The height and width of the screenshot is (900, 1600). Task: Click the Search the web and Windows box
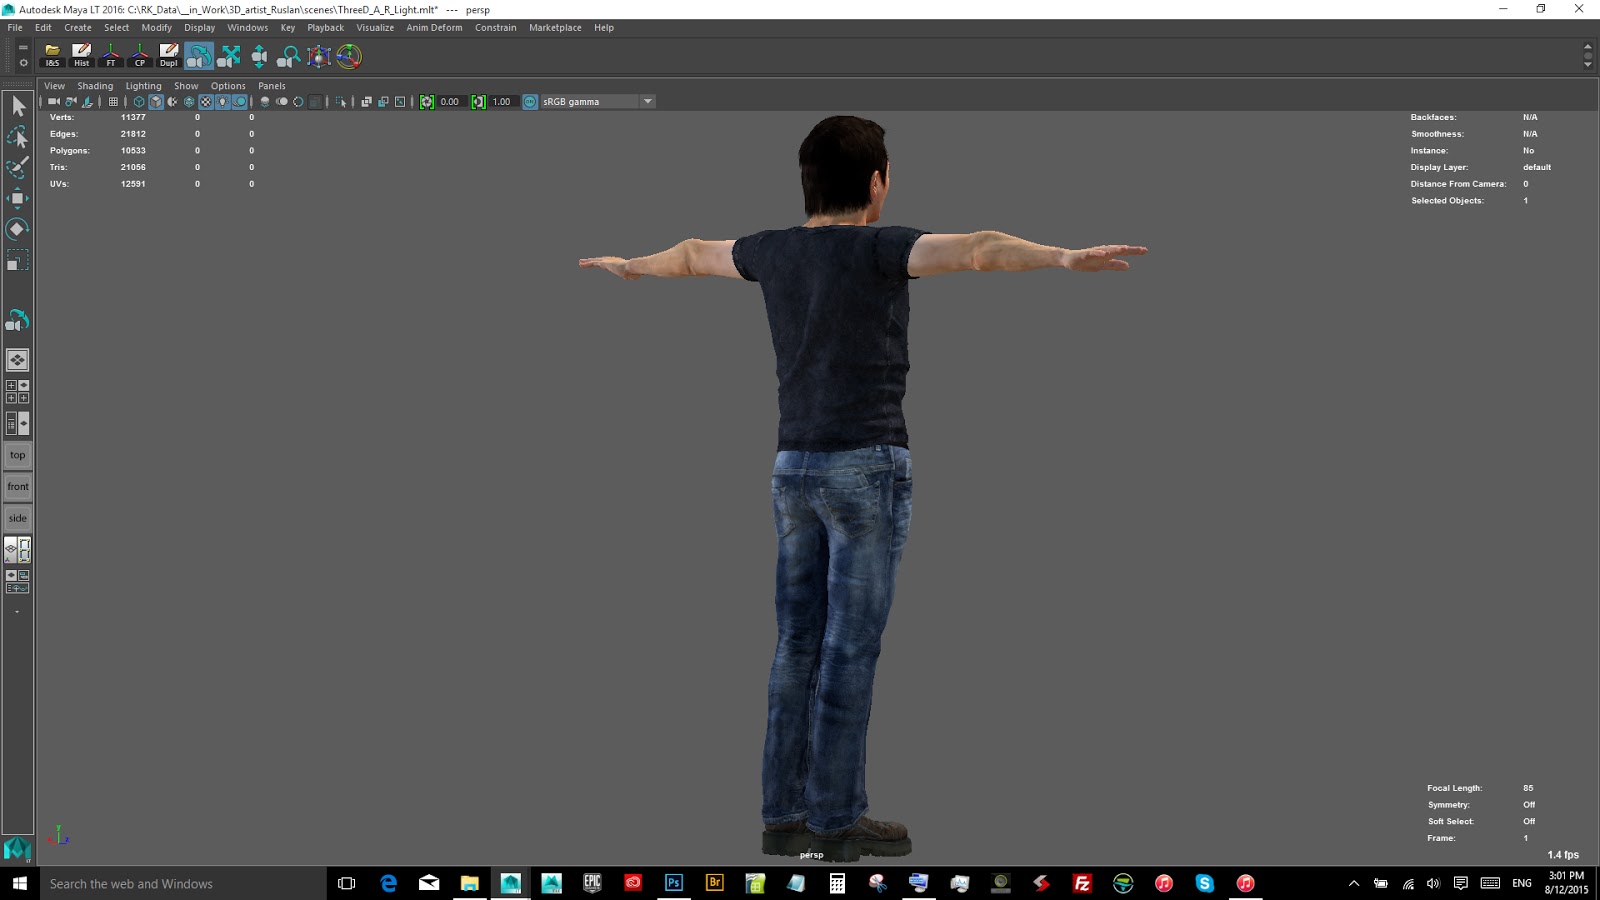(183, 884)
